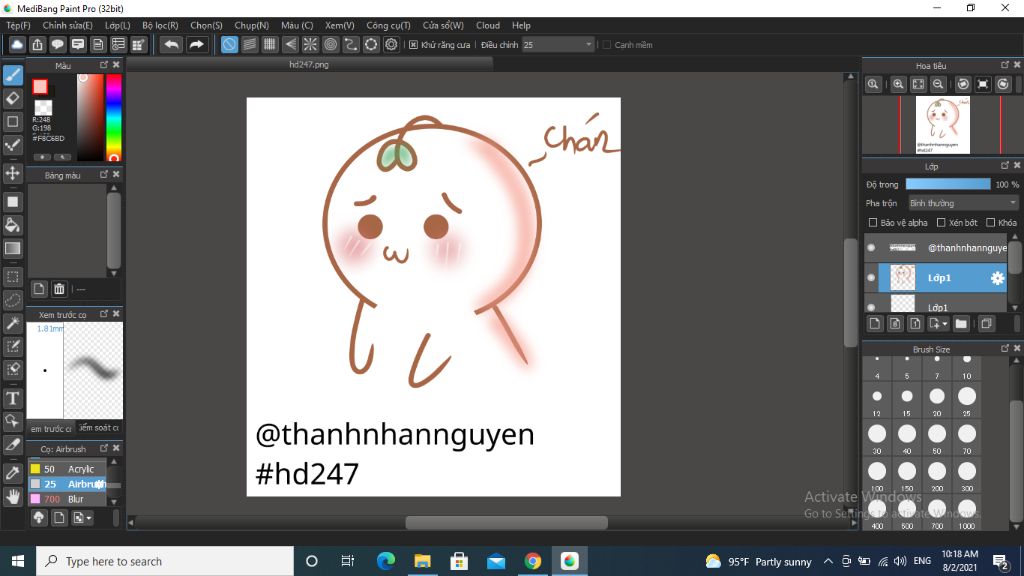The width and height of the screenshot is (1024, 576).
Task: Click the navigator preview thumbnail
Action: pos(942,124)
